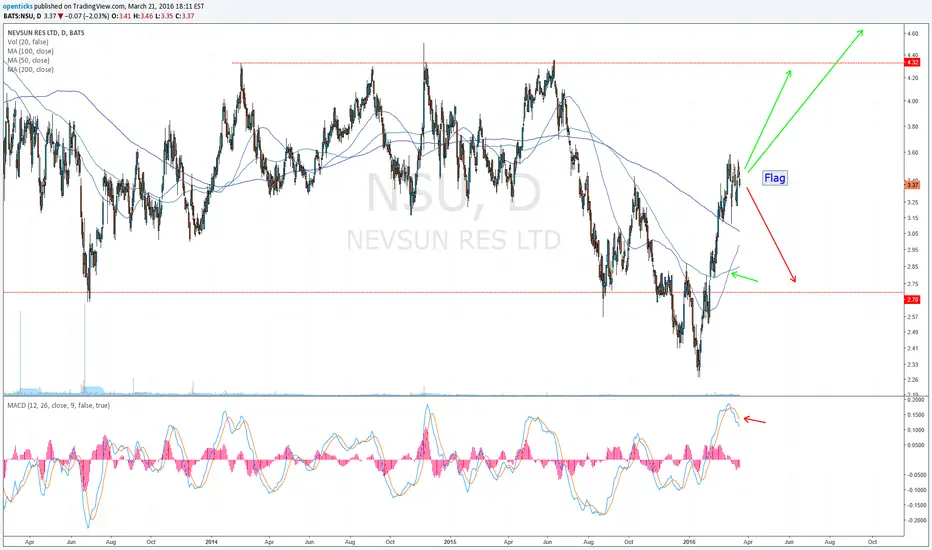The height and width of the screenshot is (550, 932).
Task: Select the Vol (20, false) indicator label
Action: [x=28, y=42]
